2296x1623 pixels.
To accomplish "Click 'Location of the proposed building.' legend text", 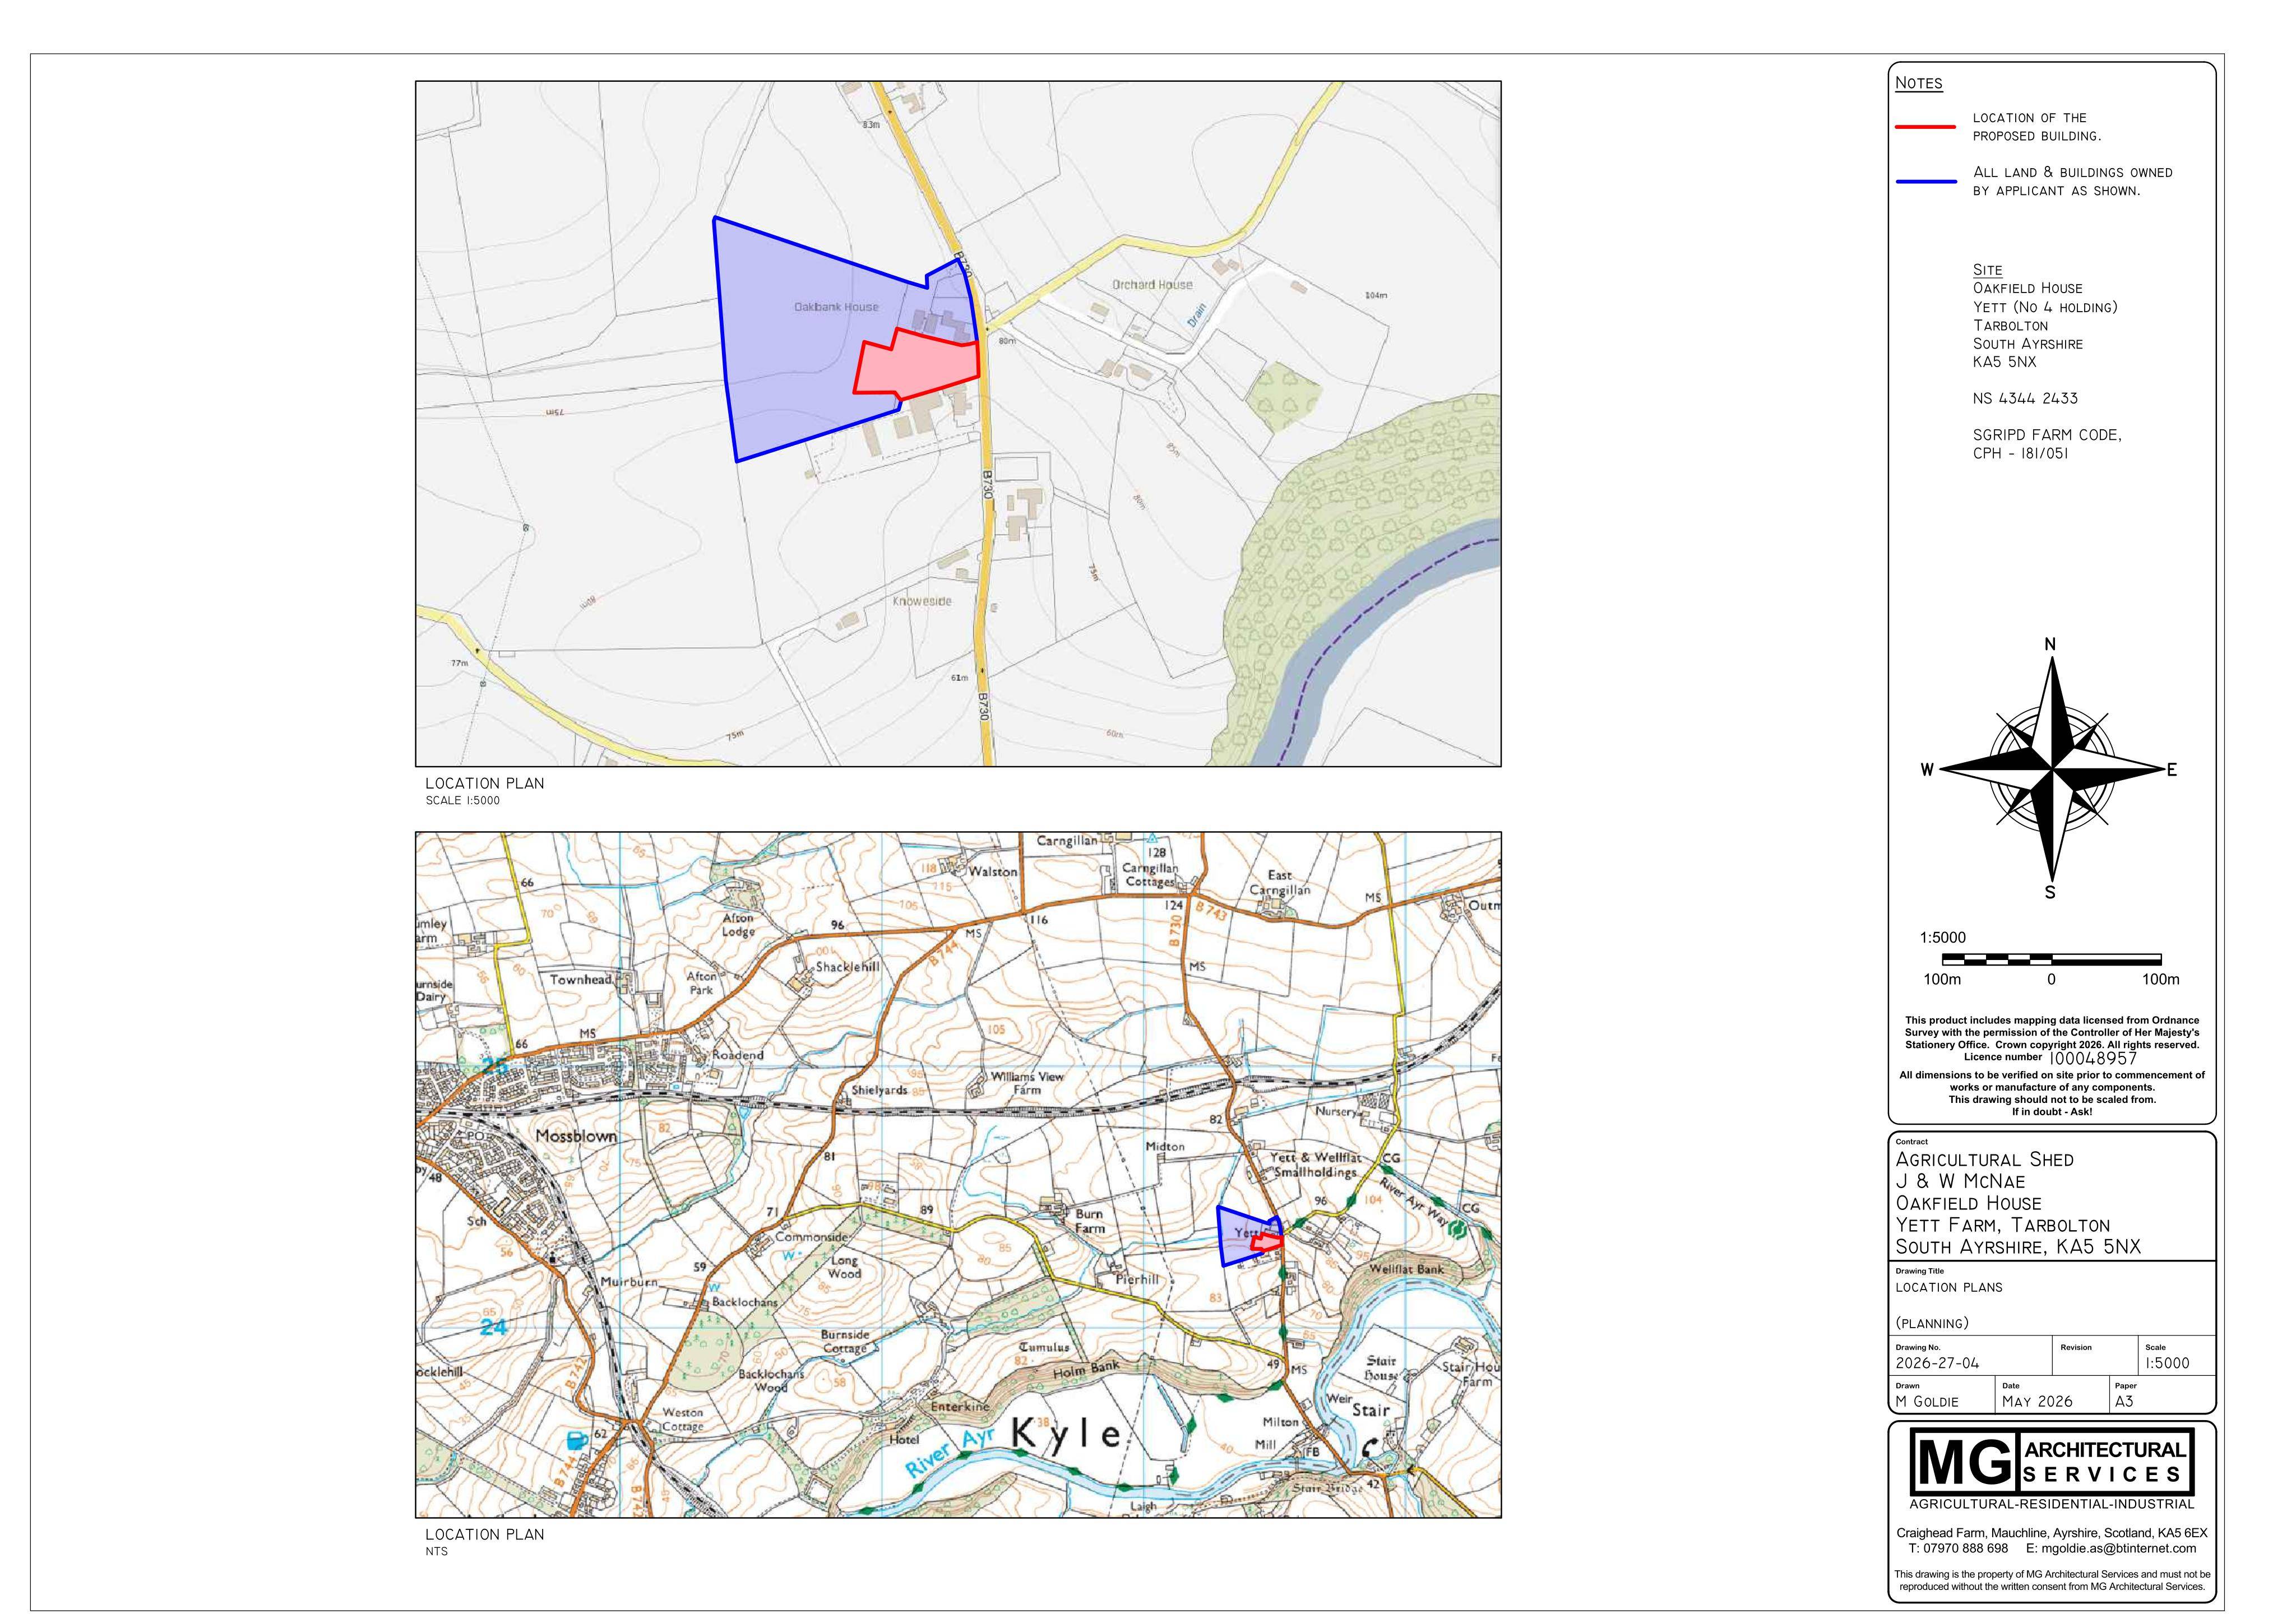I will click(x=2037, y=127).
